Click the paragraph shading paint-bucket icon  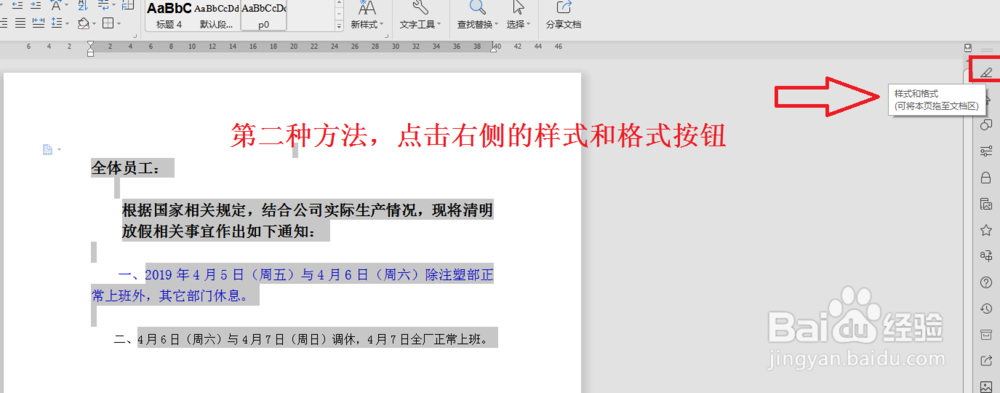83,24
